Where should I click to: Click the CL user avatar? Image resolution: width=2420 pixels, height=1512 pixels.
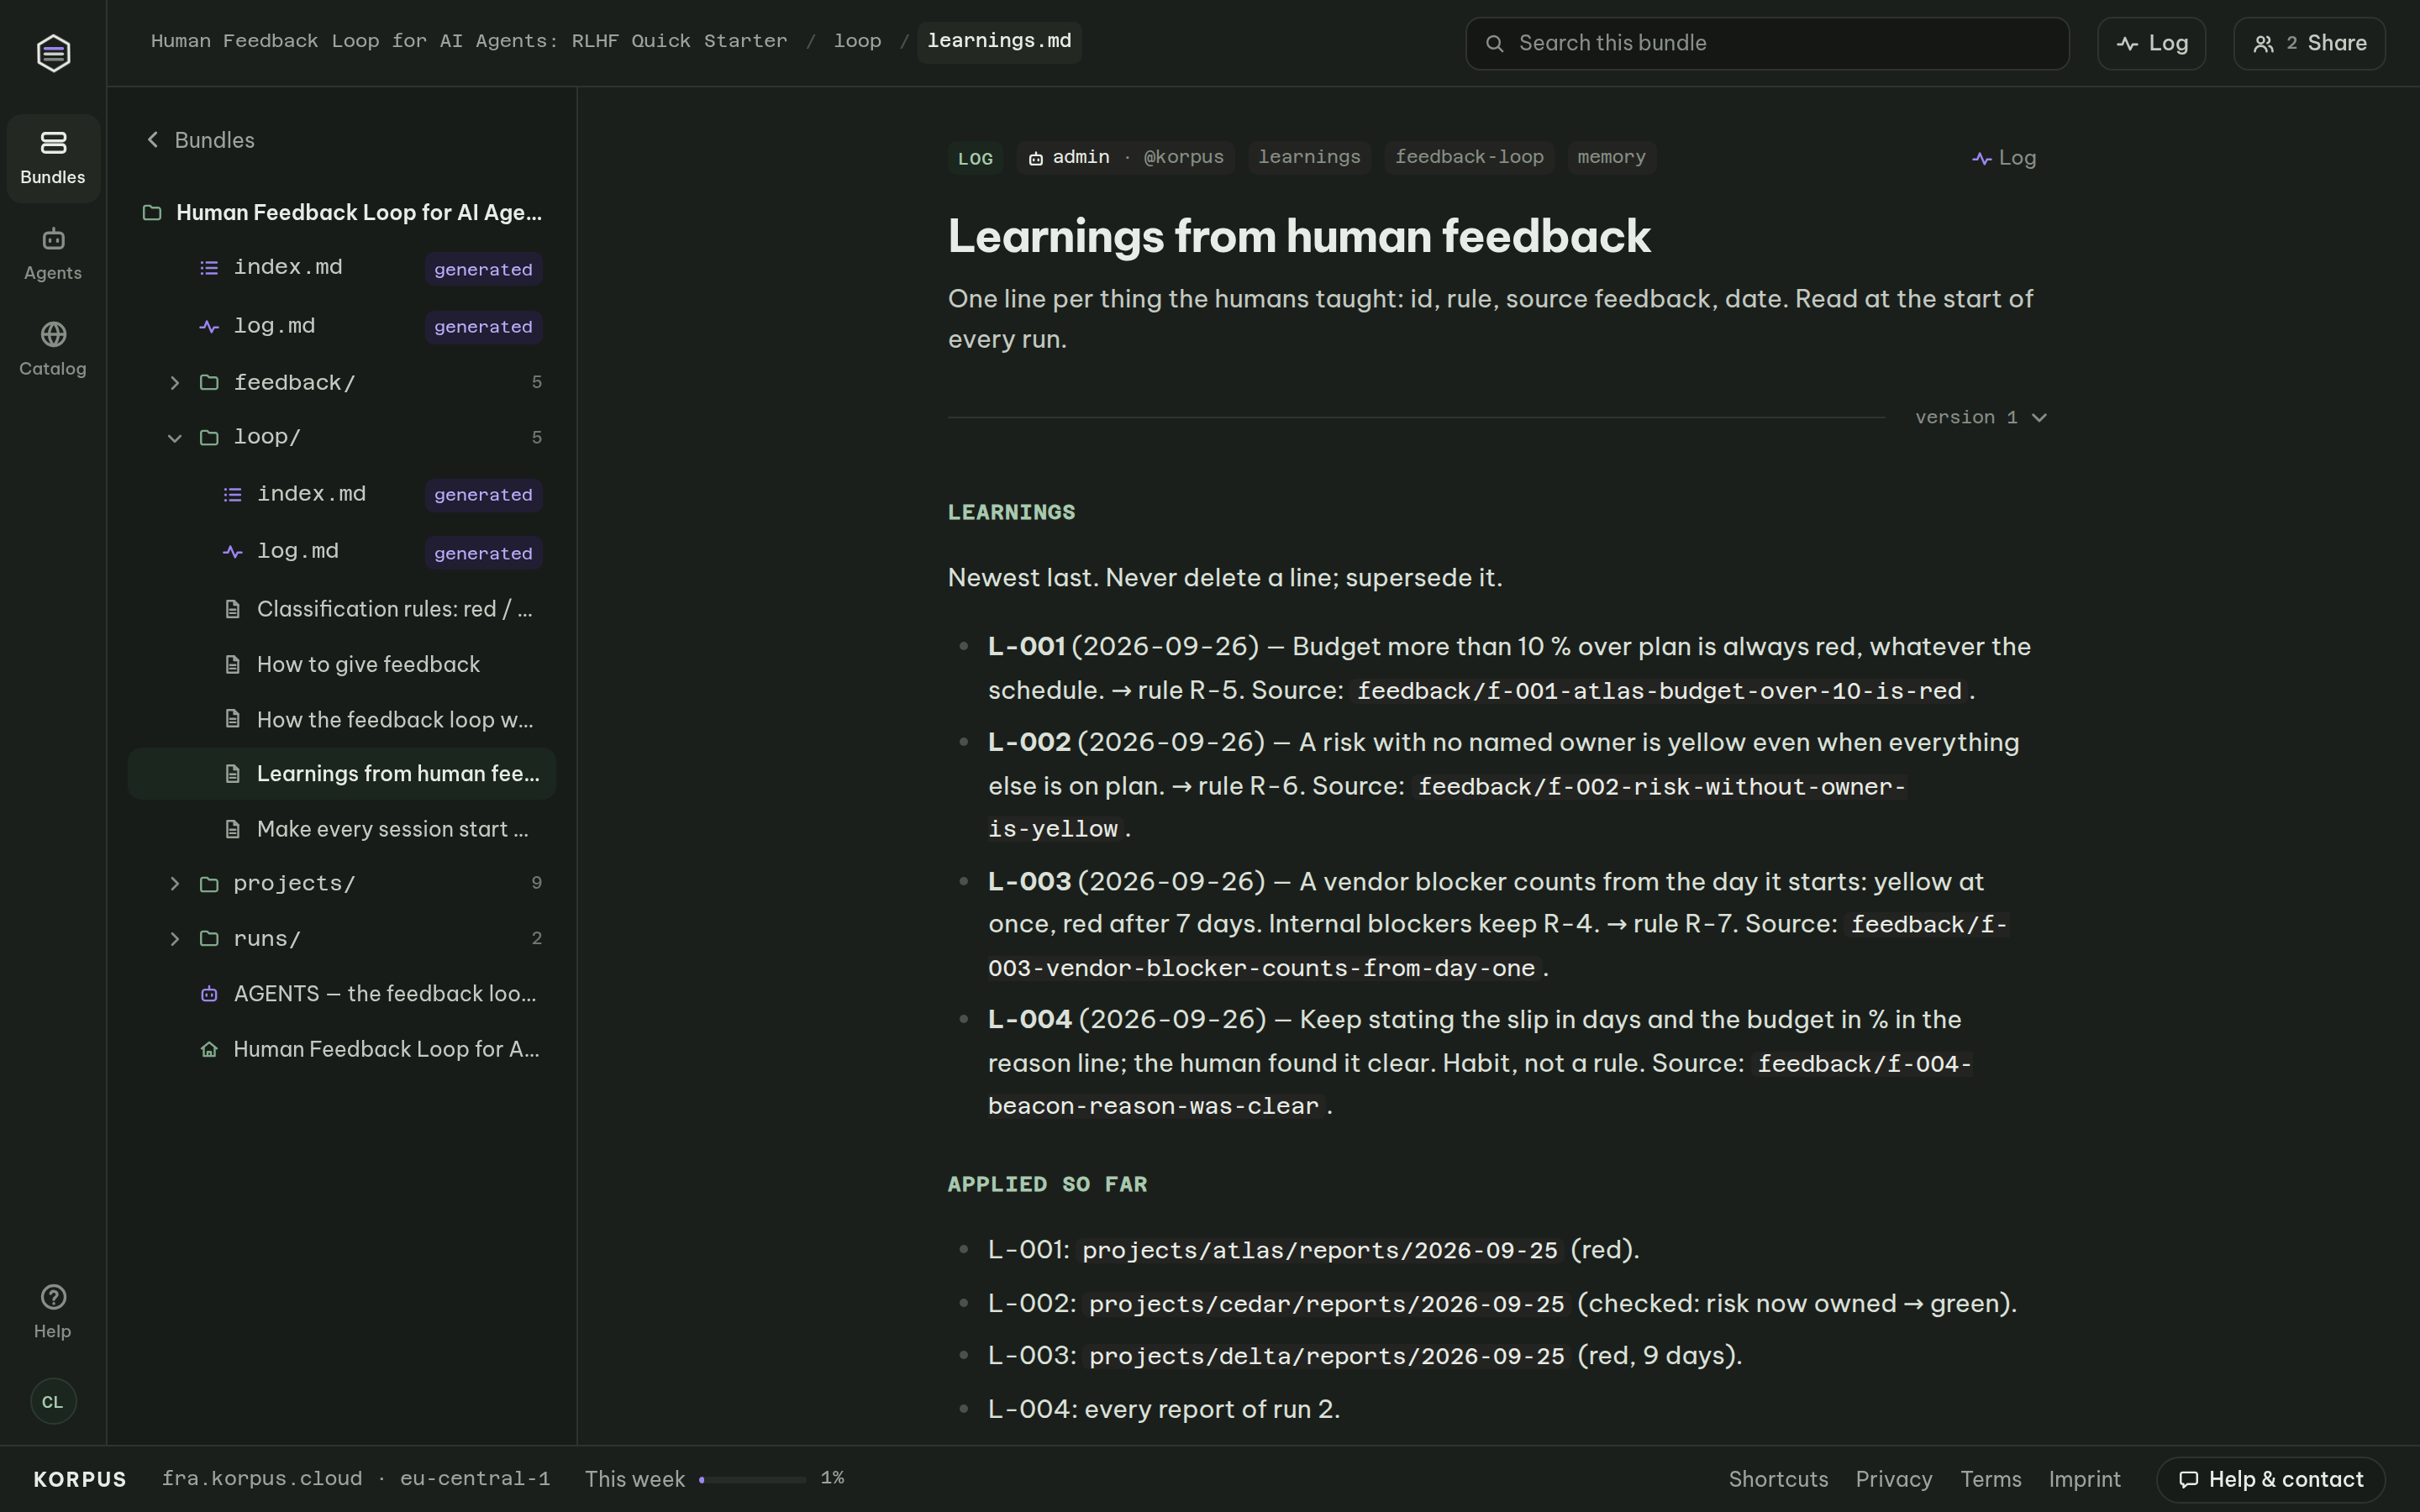tap(53, 1401)
